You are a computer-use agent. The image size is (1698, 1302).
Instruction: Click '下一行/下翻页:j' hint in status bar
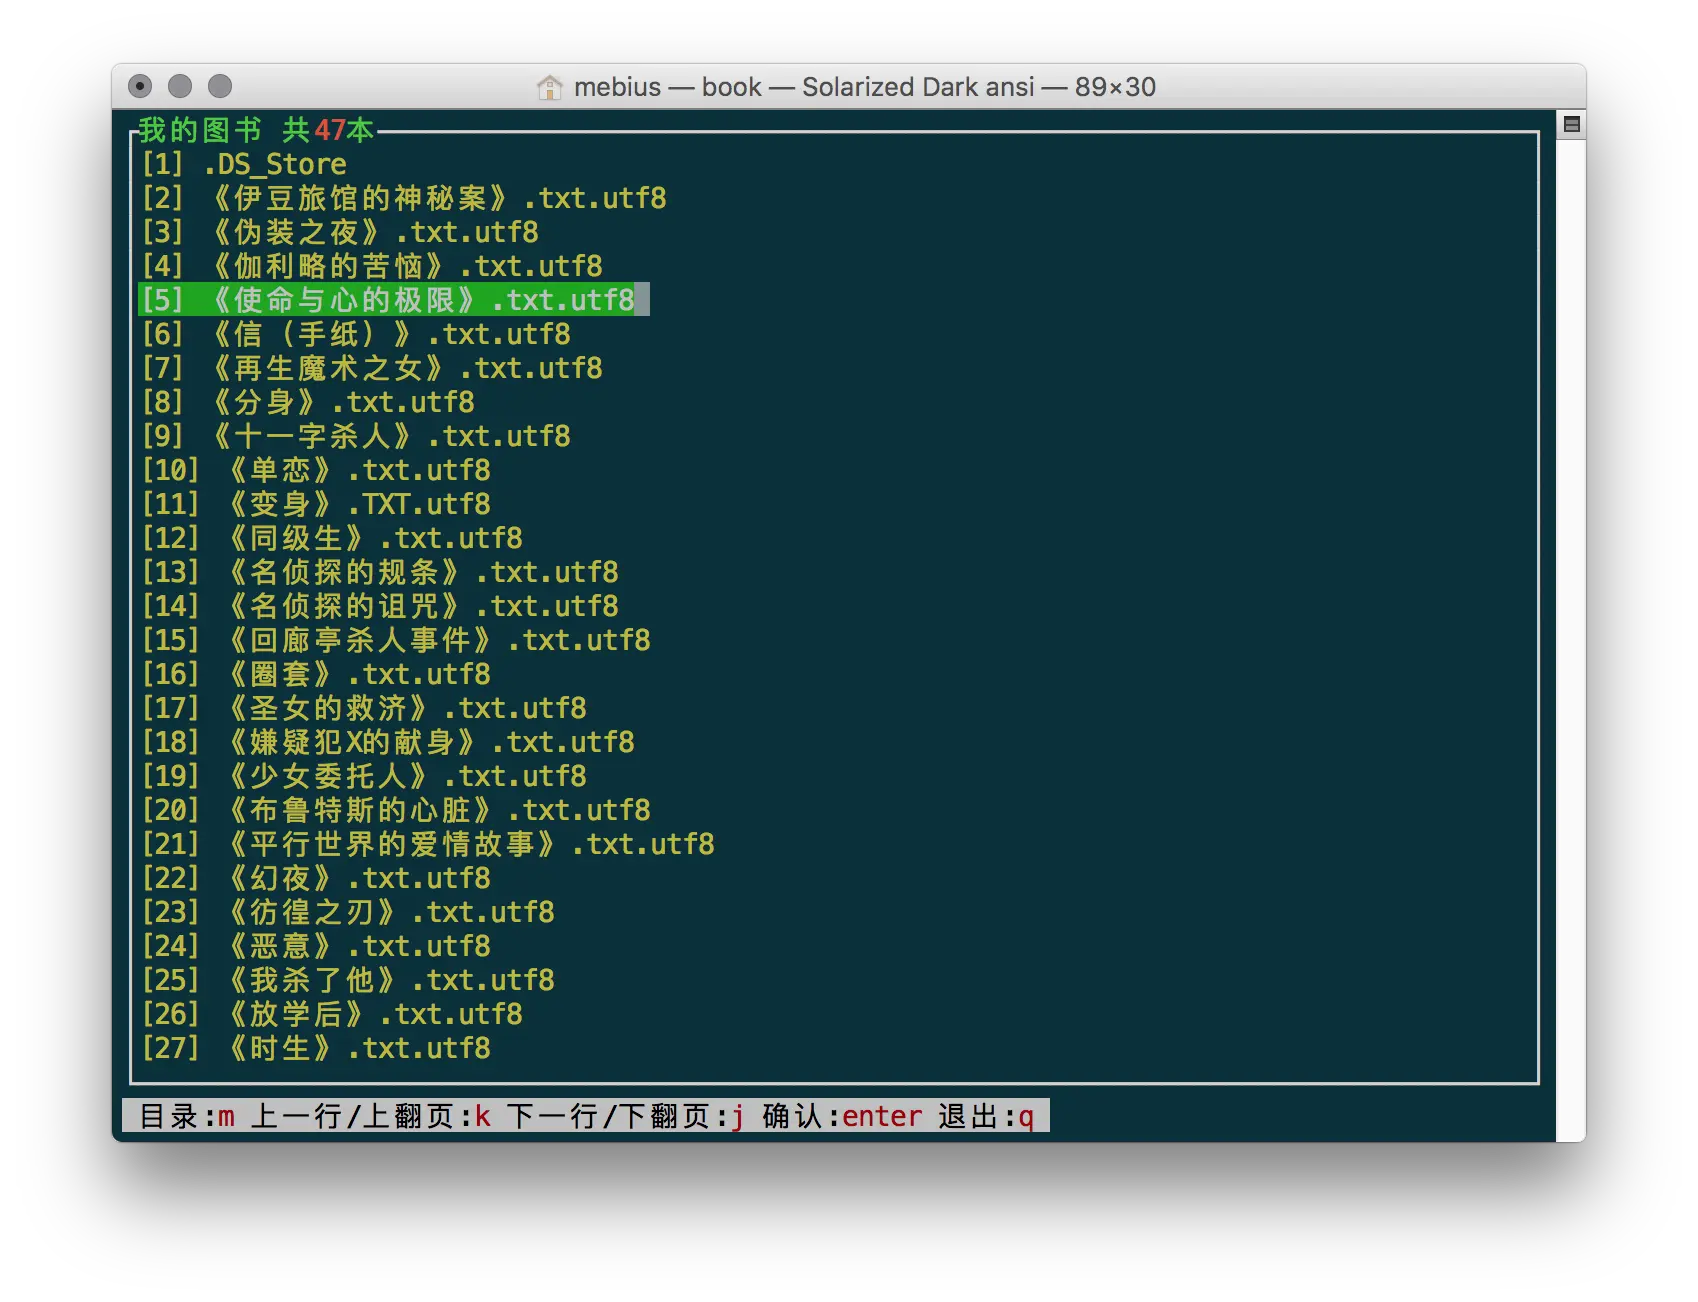click(627, 1116)
